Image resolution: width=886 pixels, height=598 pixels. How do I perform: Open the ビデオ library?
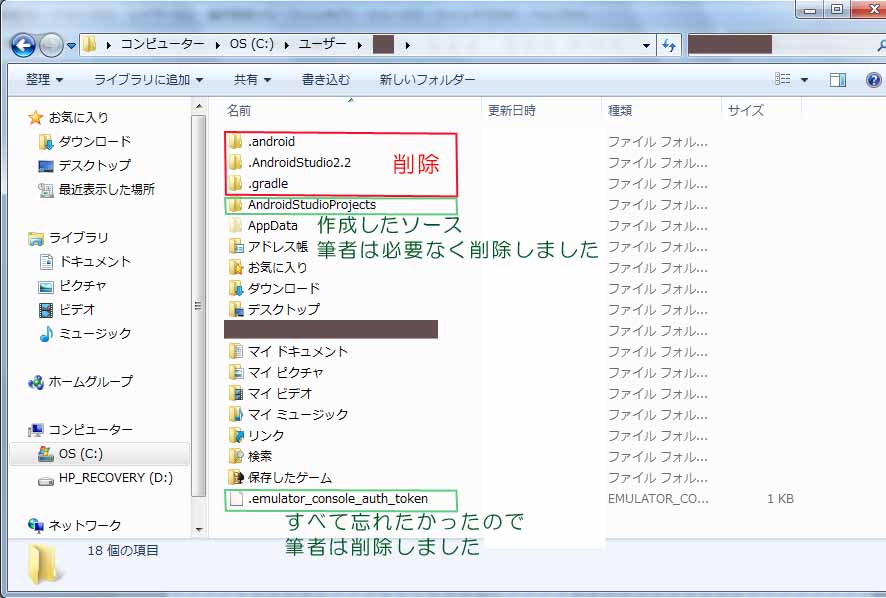tap(67, 310)
